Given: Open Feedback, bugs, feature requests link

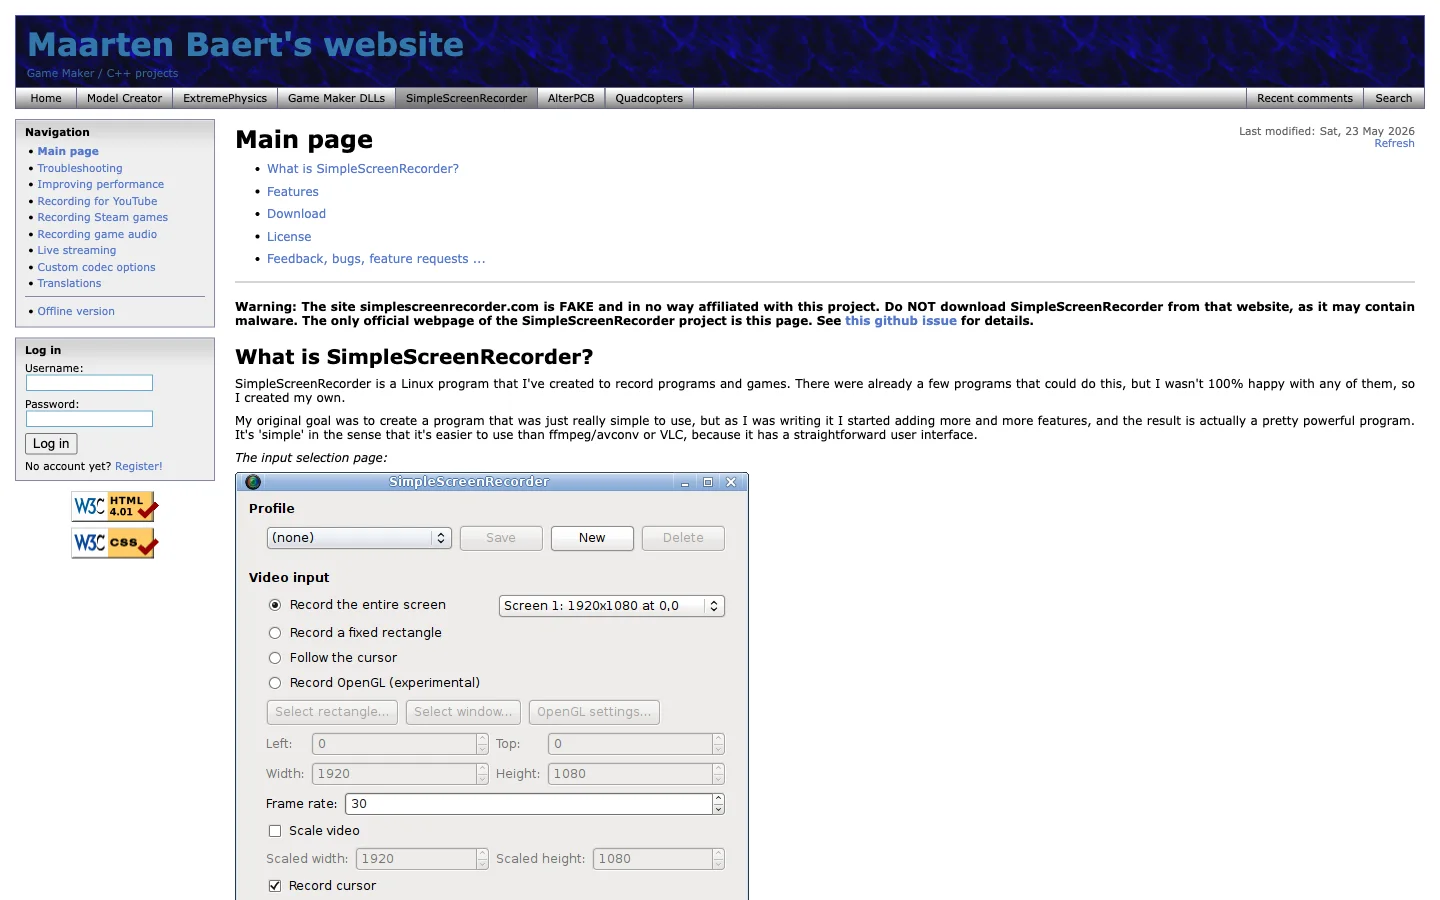Looking at the screenshot, I should click(x=376, y=259).
